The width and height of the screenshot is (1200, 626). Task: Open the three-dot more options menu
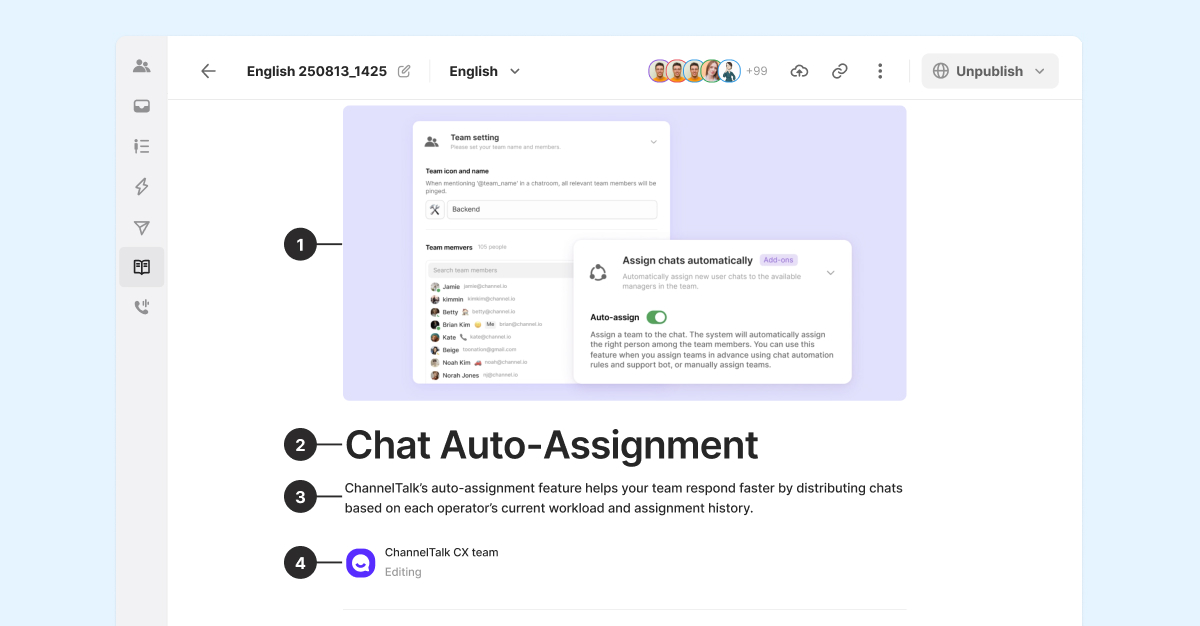pyautogui.click(x=880, y=71)
